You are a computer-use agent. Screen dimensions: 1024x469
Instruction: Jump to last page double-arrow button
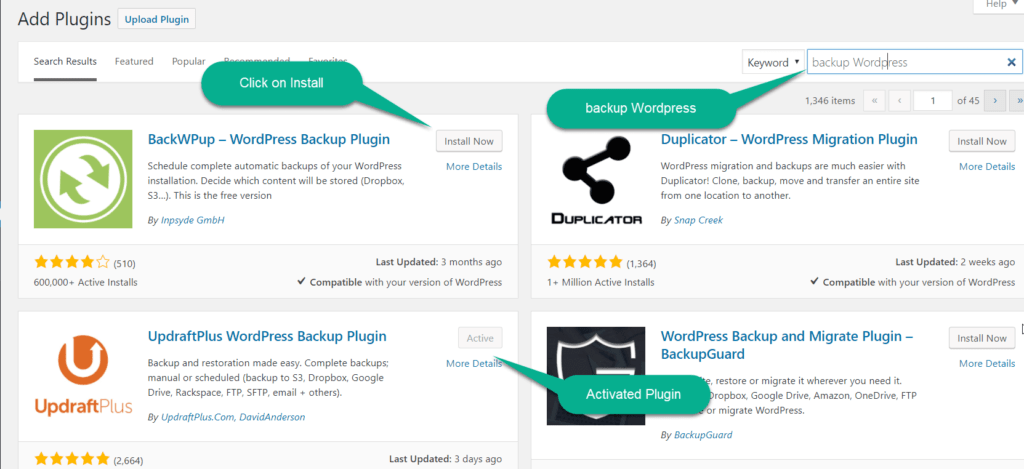(1017, 101)
